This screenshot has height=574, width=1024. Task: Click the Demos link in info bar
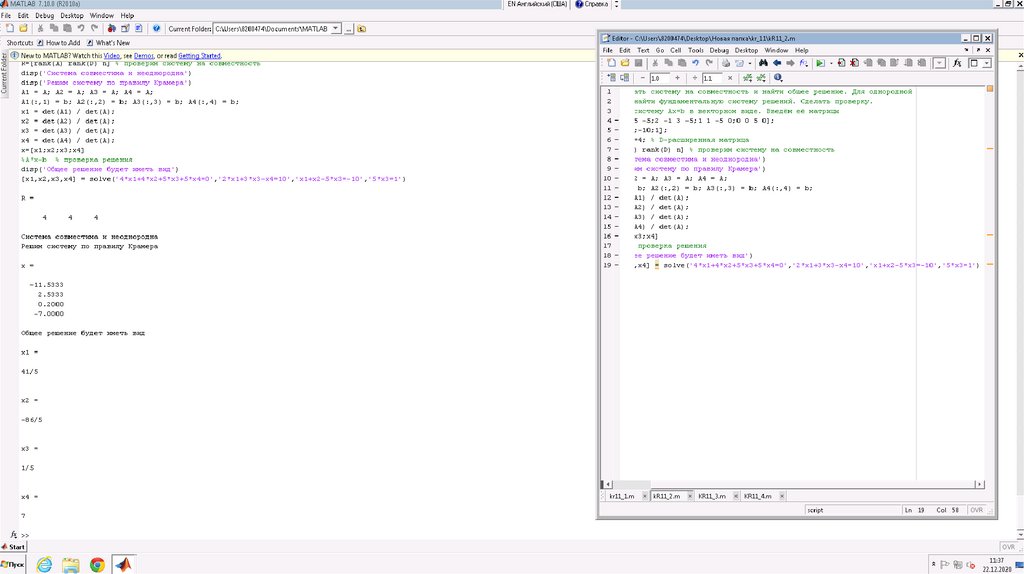click(144, 55)
